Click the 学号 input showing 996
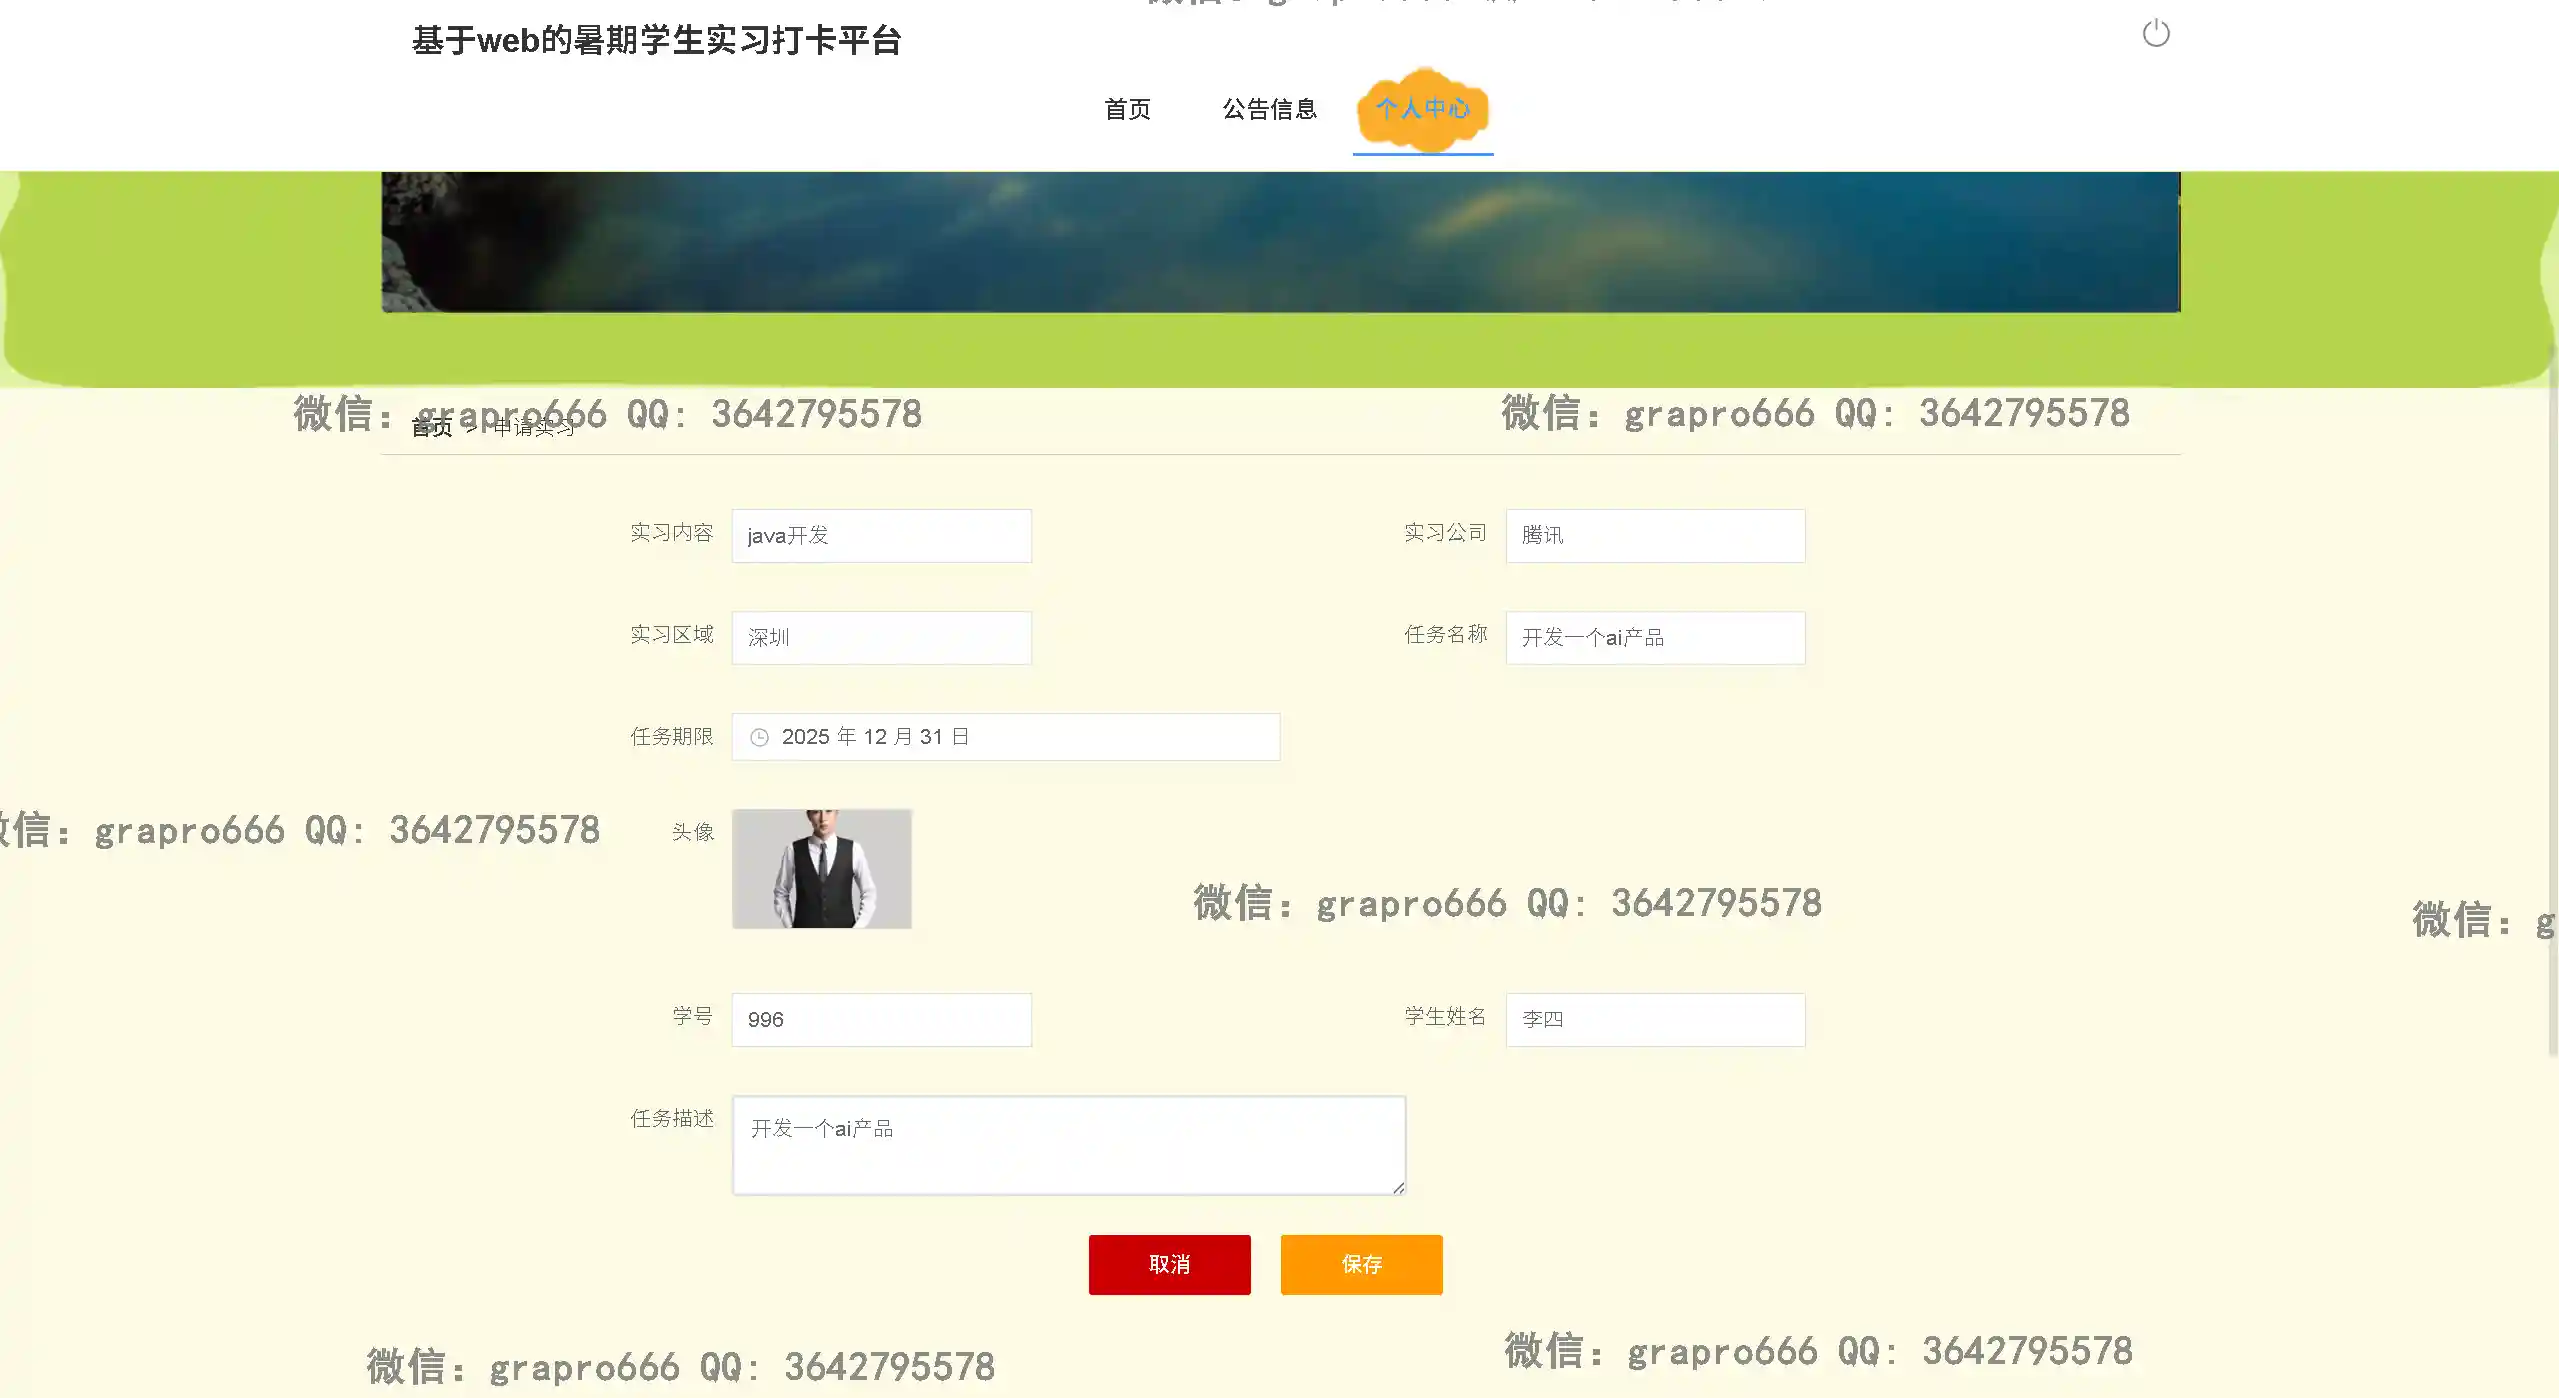The image size is (2559, 1398). pyautogui.click(x=881, y=1020)
